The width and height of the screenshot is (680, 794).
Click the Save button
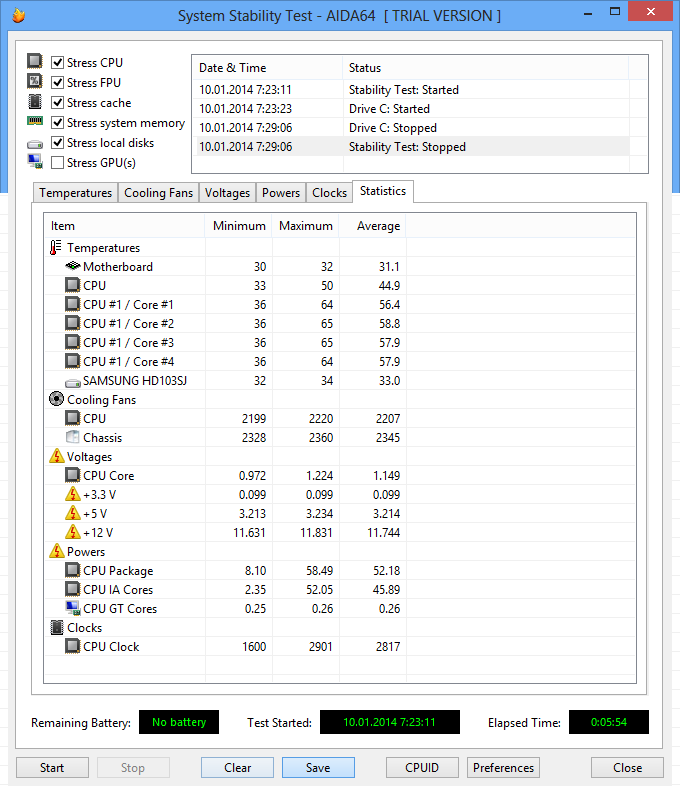[318, 768]
